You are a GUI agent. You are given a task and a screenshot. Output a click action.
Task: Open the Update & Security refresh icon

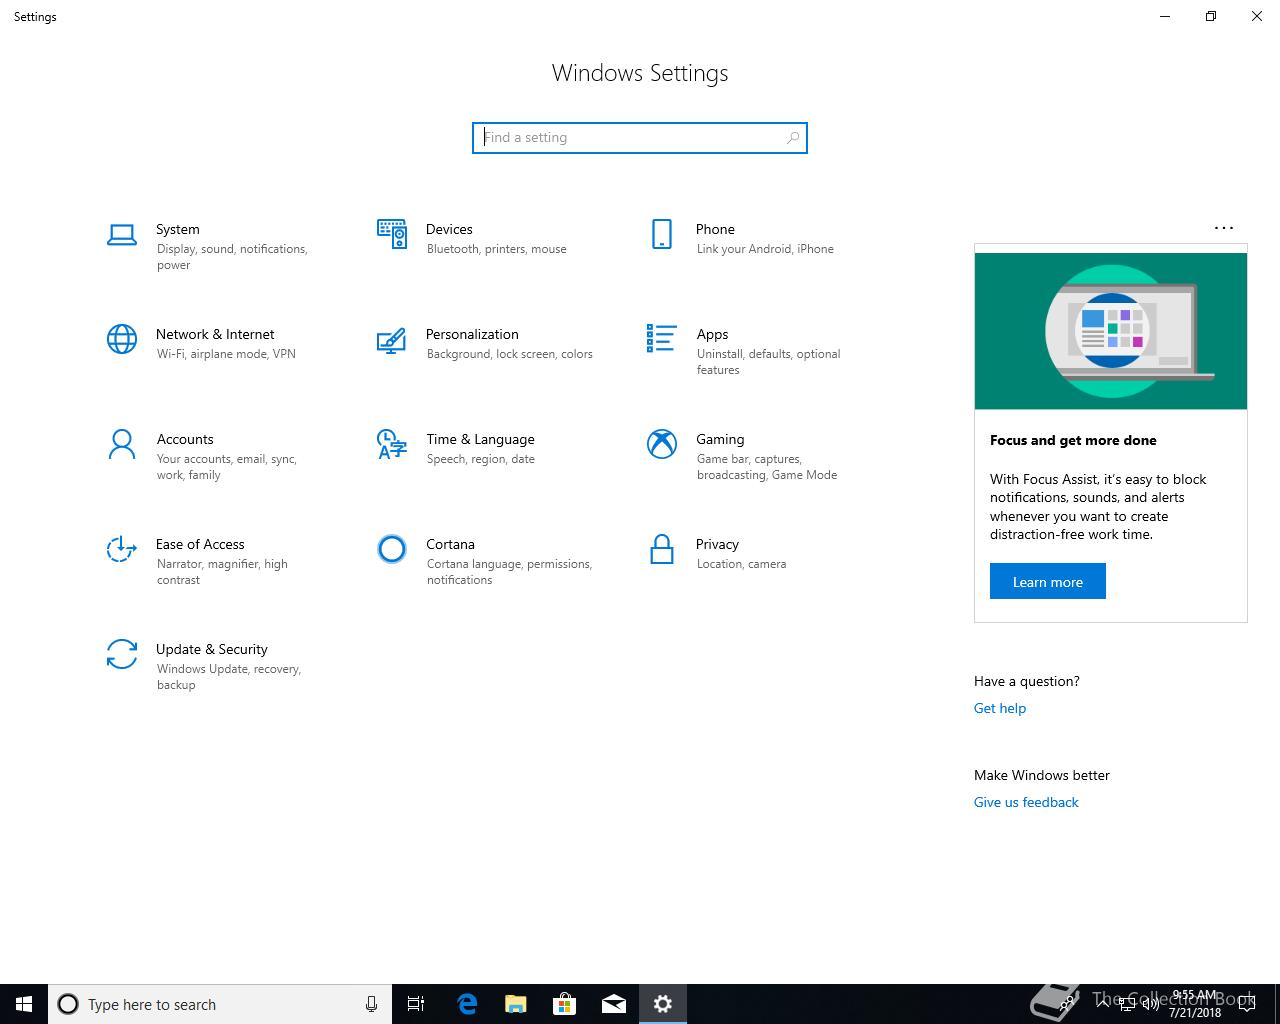coord(122,654)
